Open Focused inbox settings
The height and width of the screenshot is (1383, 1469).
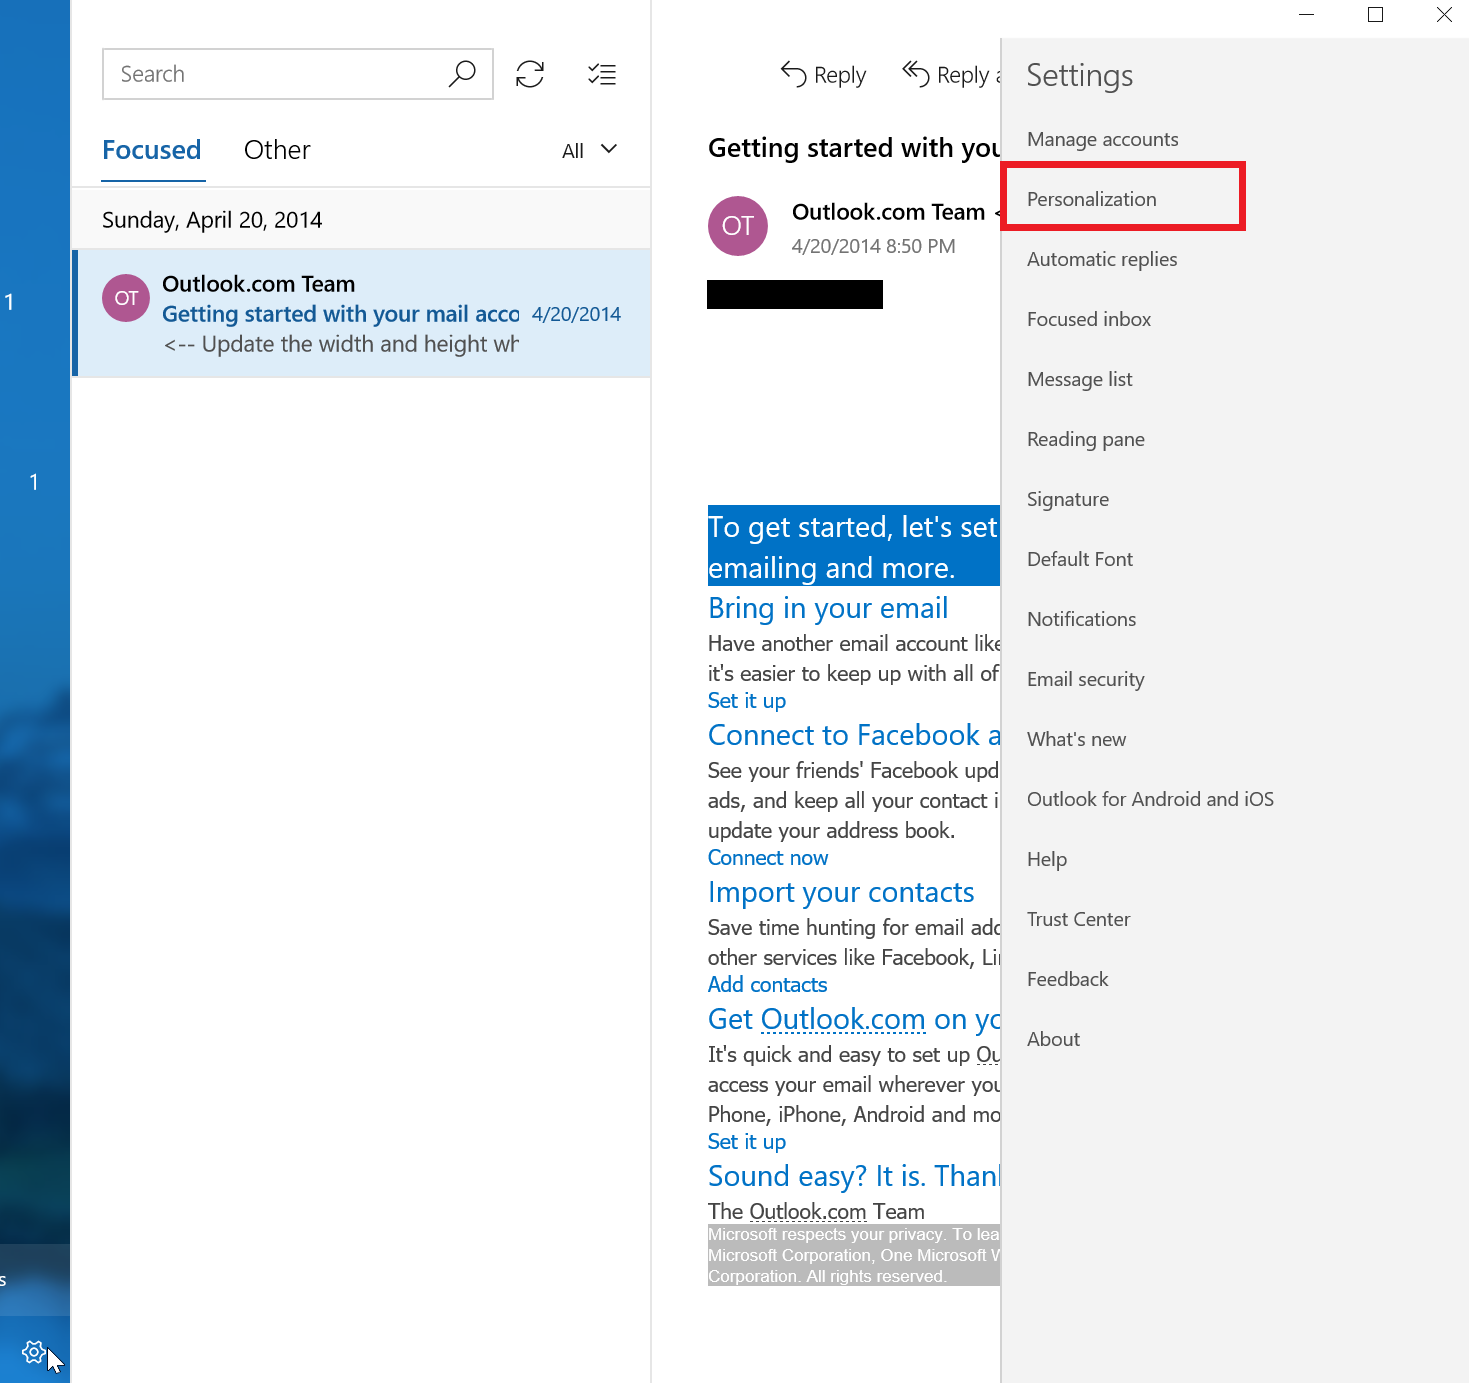click(x=1089, y=319)
